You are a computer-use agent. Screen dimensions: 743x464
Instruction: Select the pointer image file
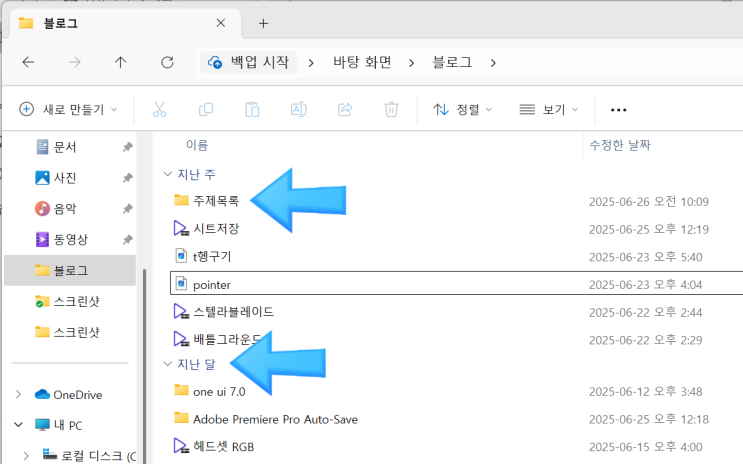(456, 283)
